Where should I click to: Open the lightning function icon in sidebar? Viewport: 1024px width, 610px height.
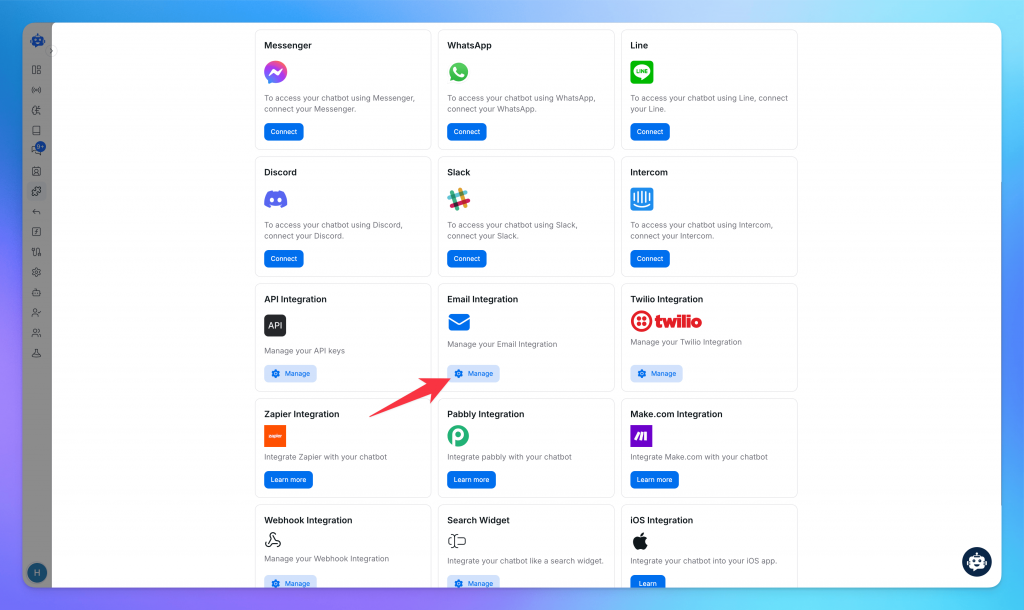(37, 232)
